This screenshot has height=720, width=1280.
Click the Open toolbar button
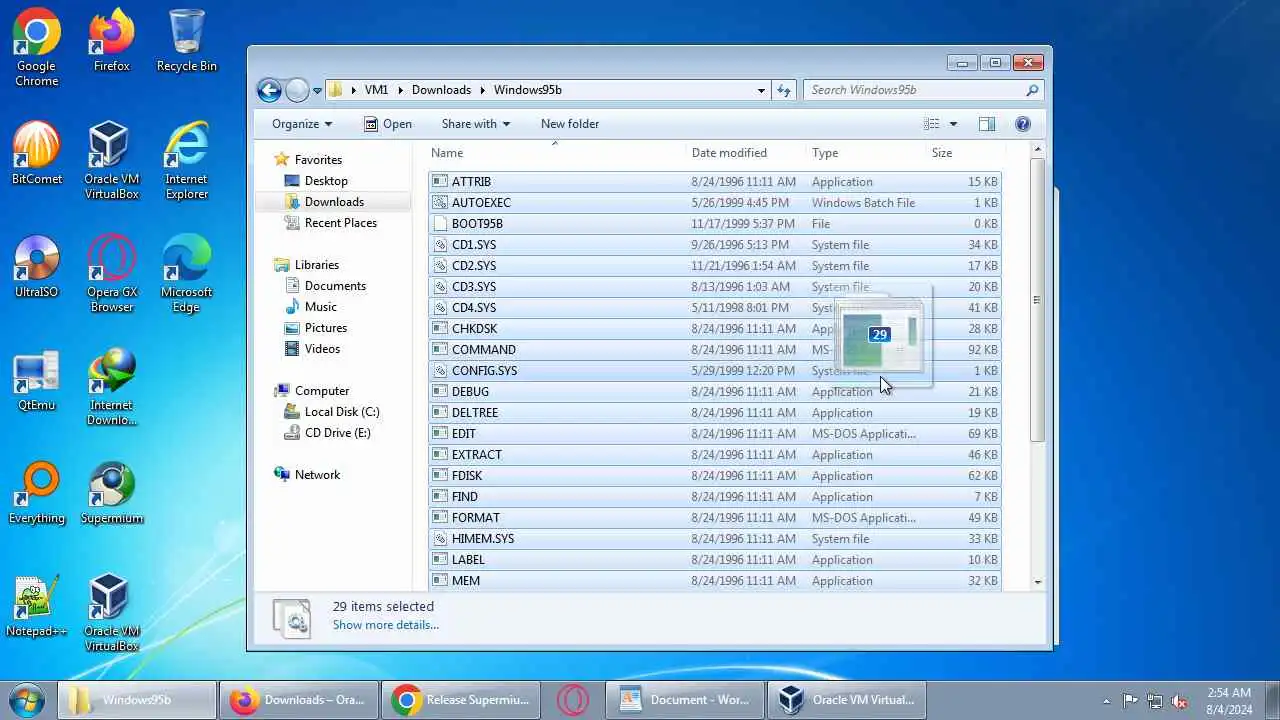click(x=388, y=124)
